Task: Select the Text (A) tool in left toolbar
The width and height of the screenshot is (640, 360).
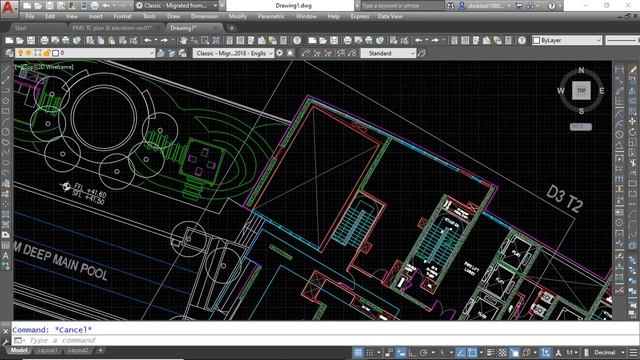Action: [x=6, y=256]
